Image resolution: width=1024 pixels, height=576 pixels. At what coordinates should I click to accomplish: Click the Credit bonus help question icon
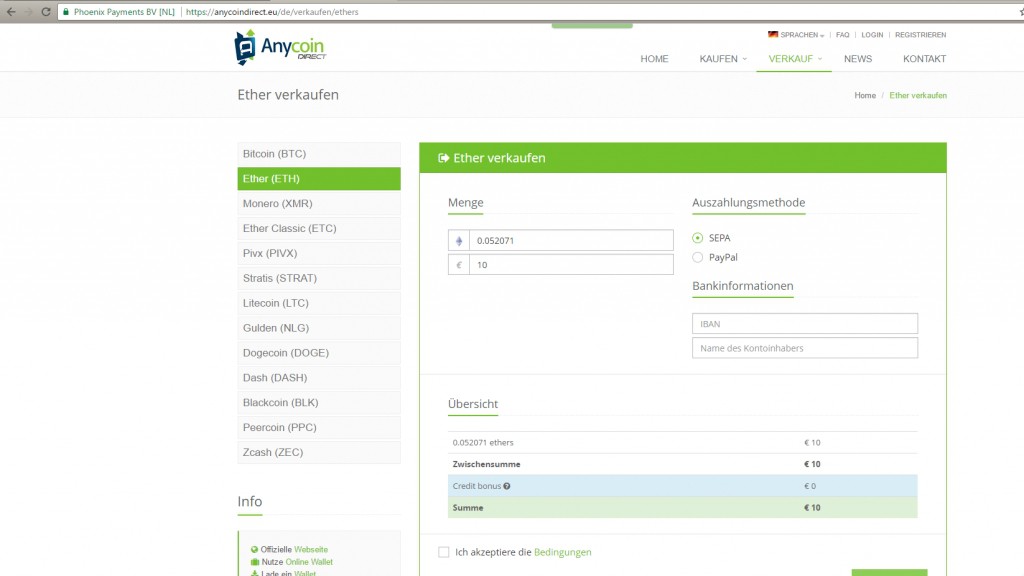tap(507, 486)
